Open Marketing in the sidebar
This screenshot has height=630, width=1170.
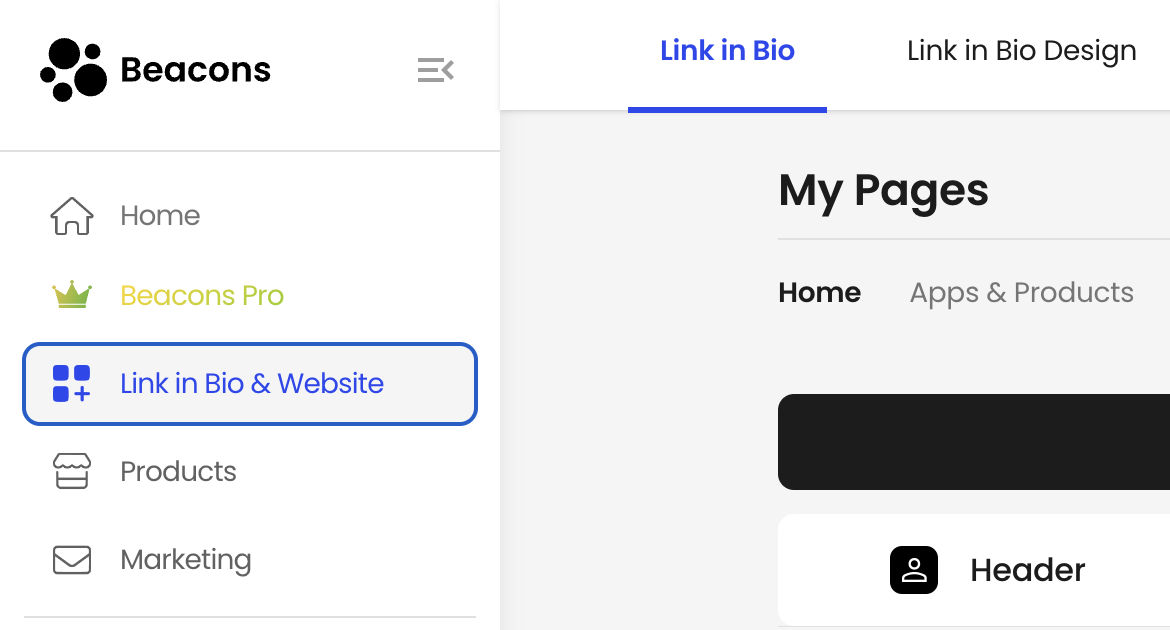point(185,560)
